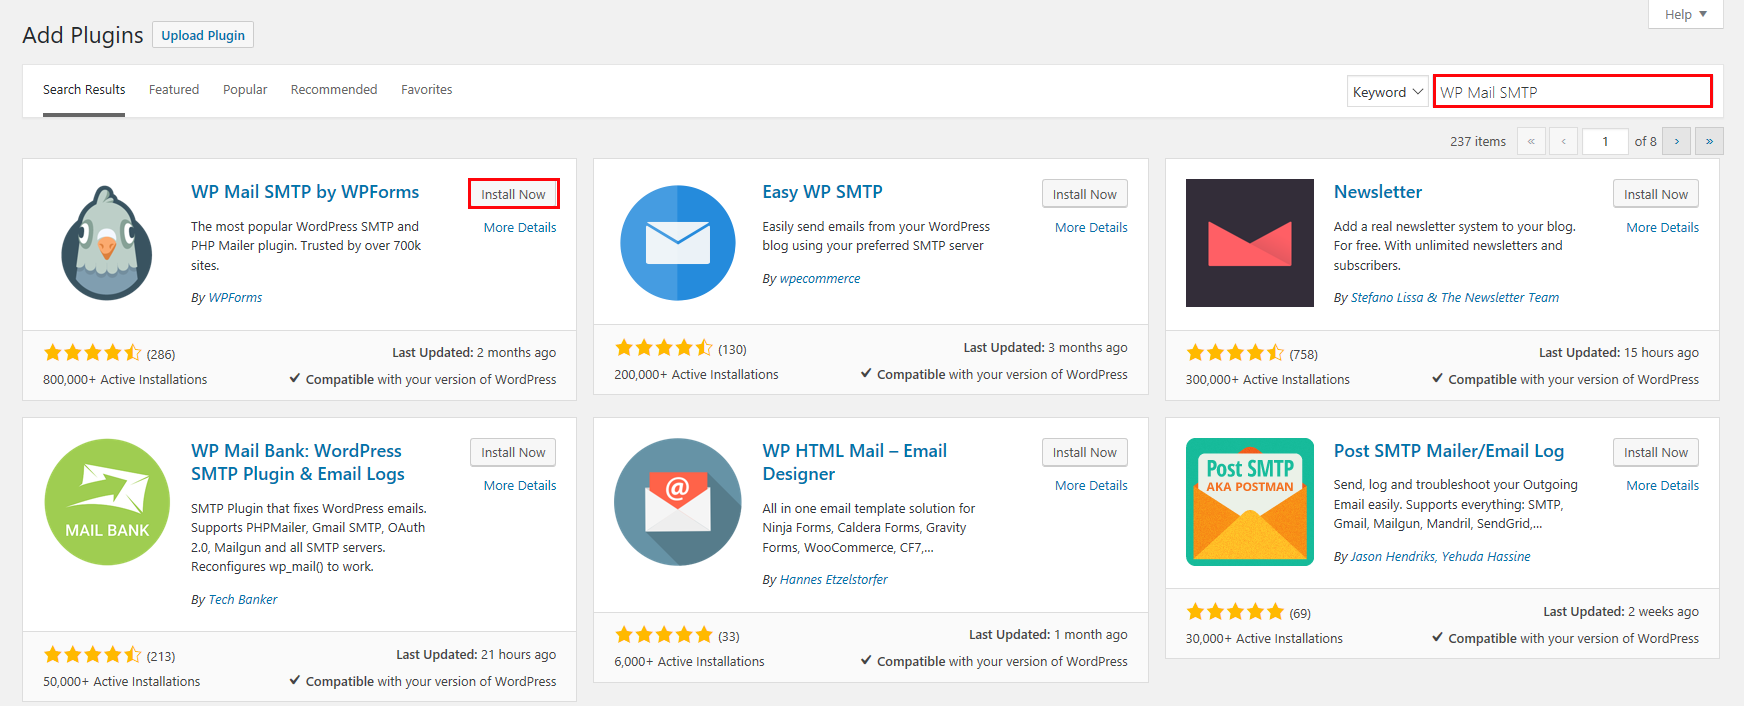
Task: Install the Easy WP SMTP plugin
Action: (1085, 194)
